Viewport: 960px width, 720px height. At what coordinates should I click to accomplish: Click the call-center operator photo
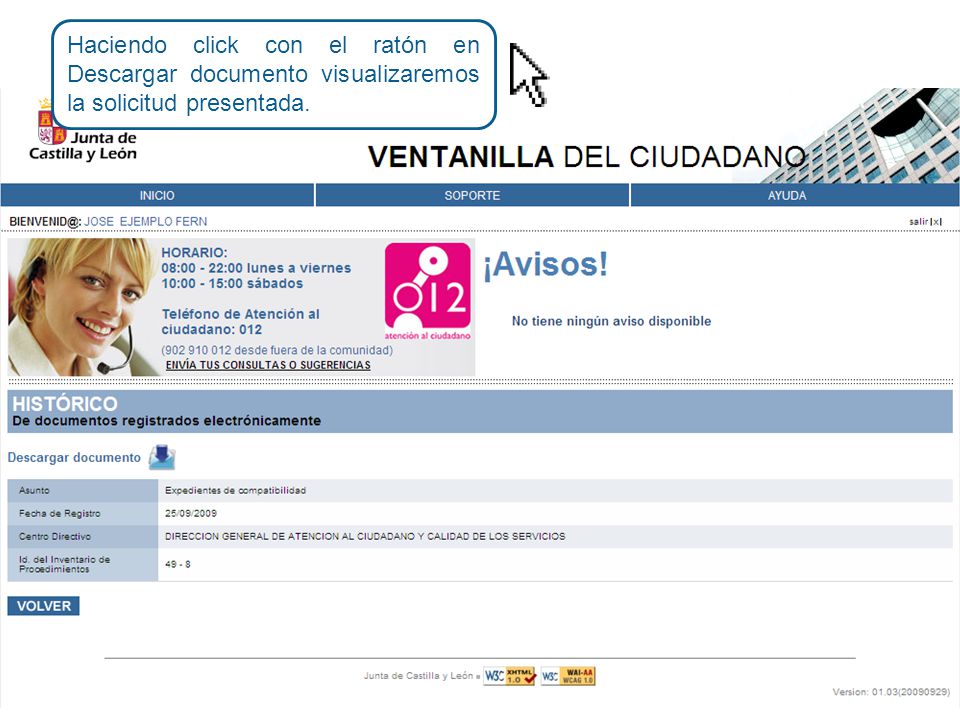pyautogui.click(x=82, y=307)
